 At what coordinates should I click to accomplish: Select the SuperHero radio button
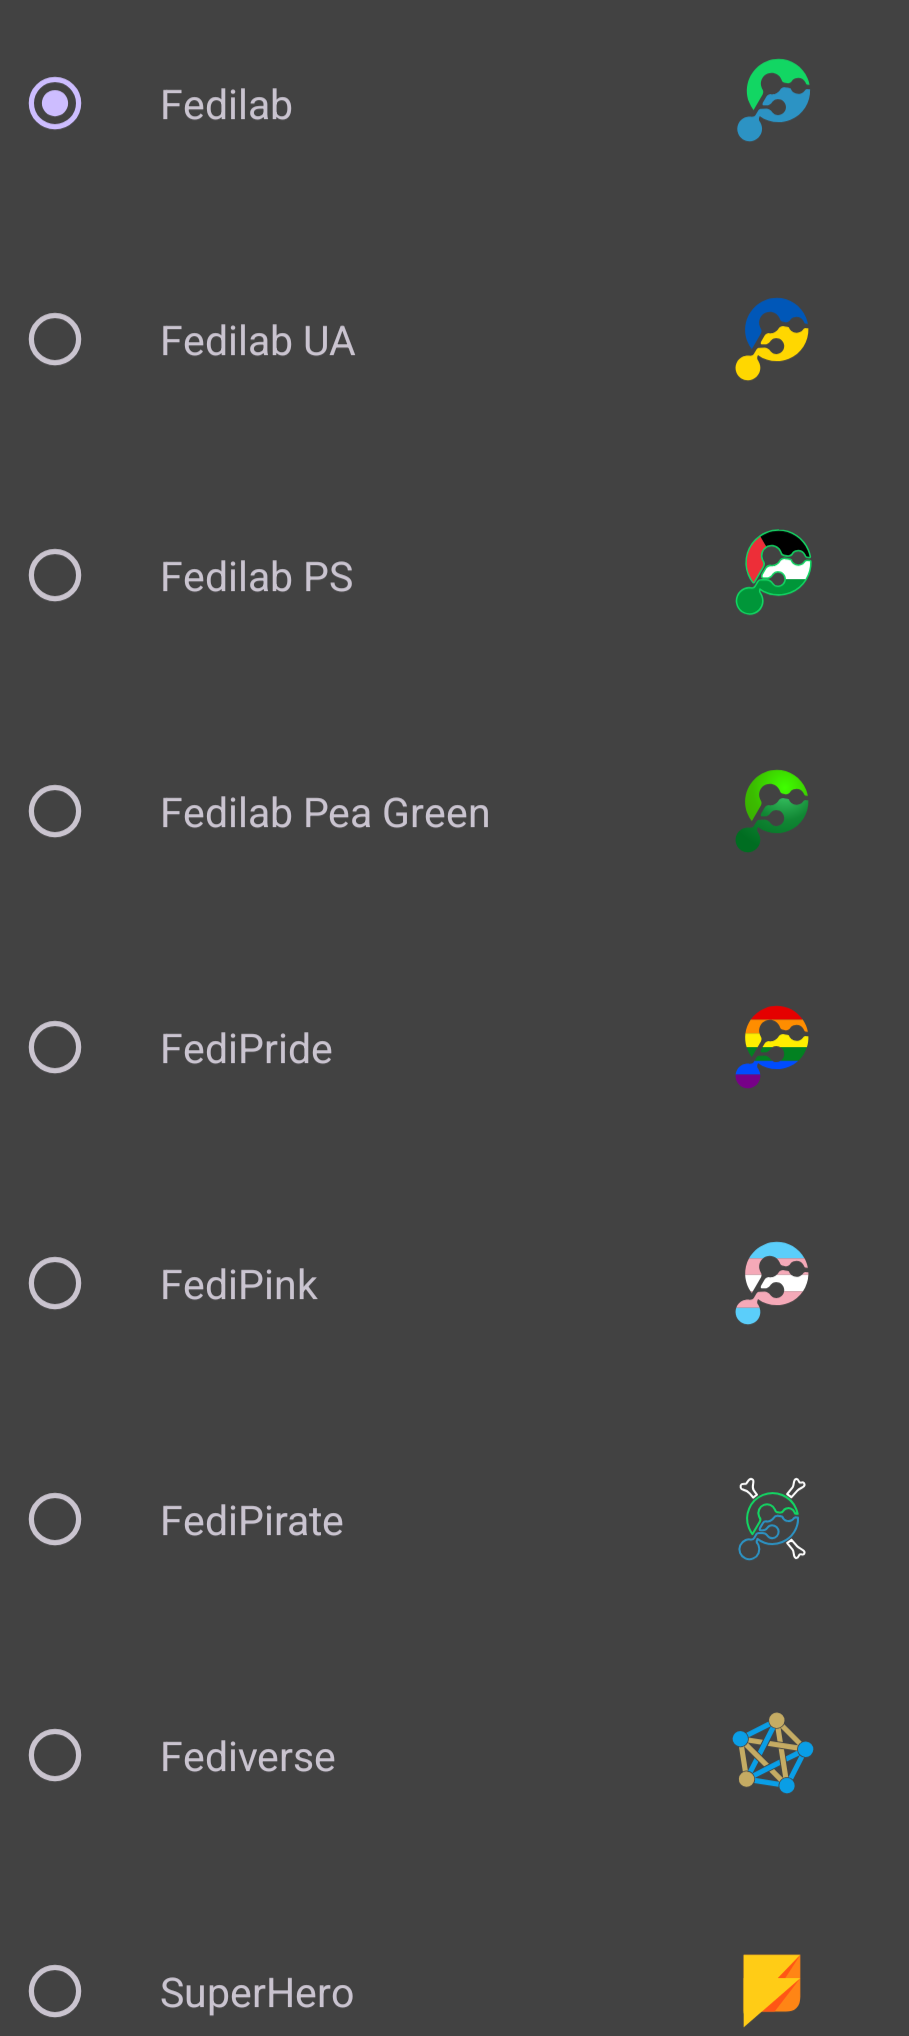click(x=55, y=1991)
